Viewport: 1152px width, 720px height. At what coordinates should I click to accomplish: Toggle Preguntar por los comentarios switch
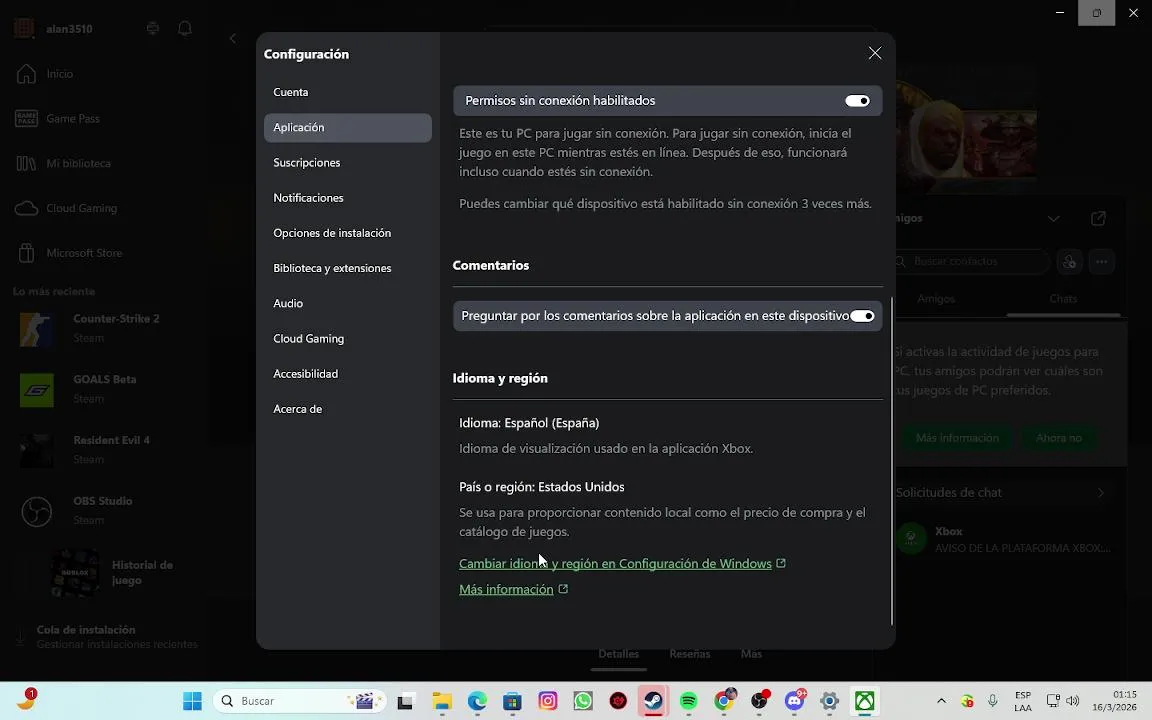pos(862,316)
